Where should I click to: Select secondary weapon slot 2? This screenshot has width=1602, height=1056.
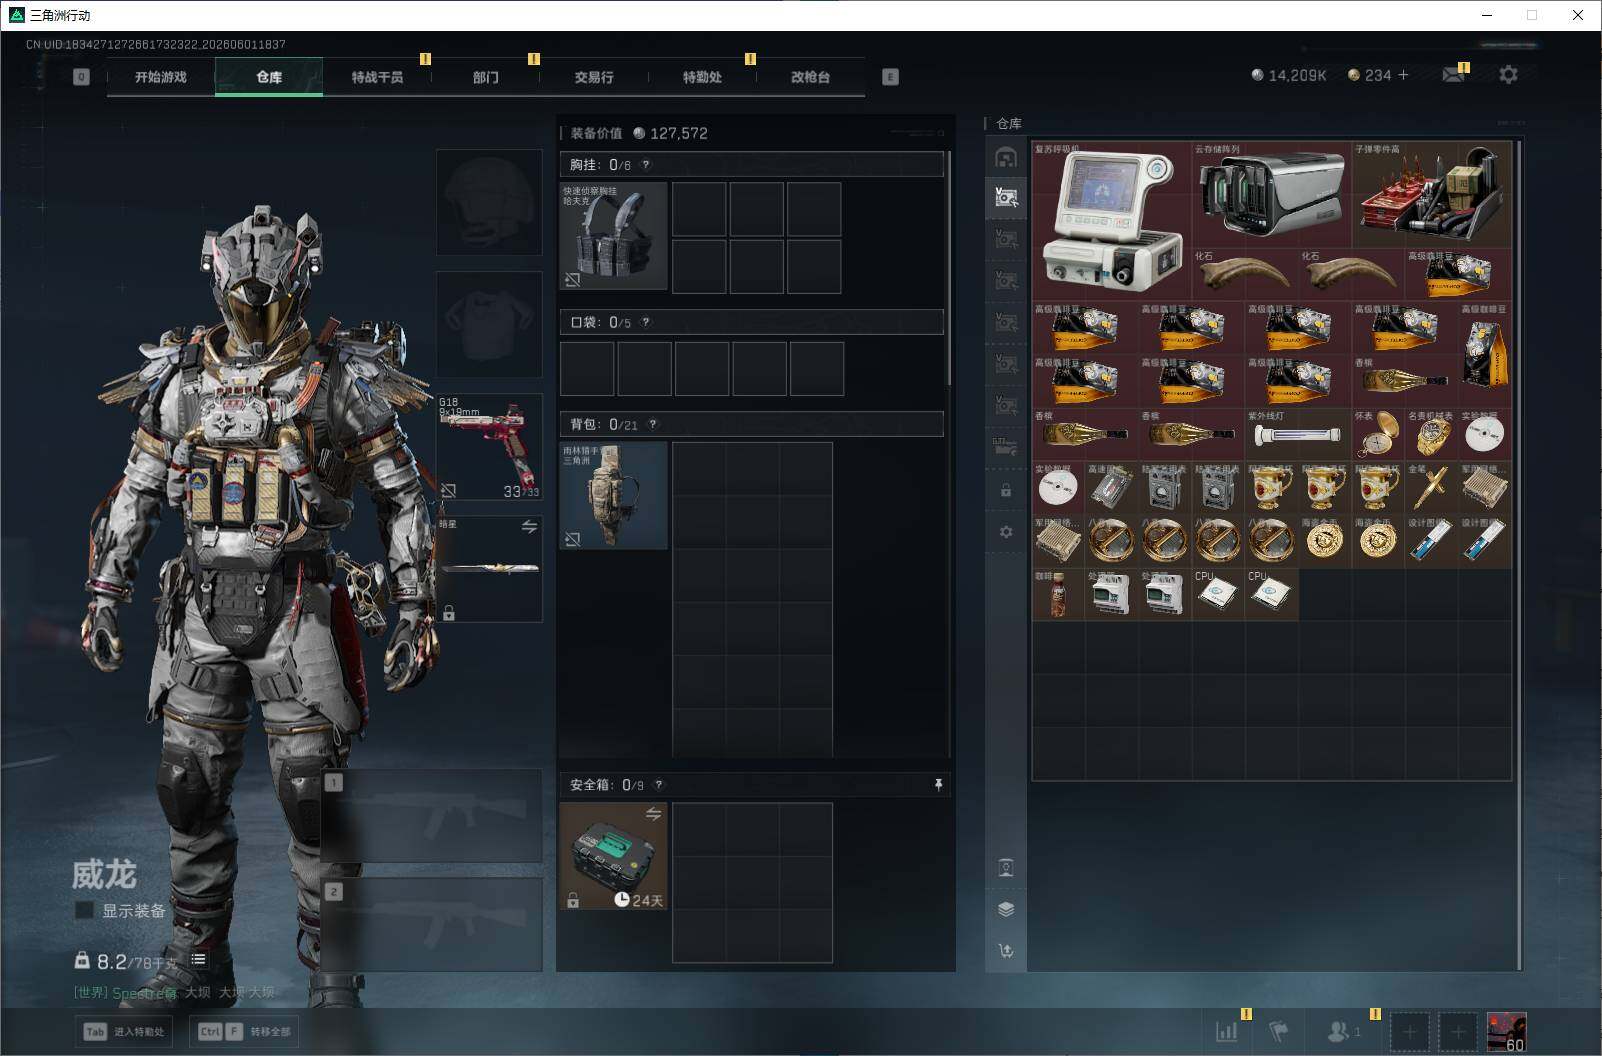point(432,925)
